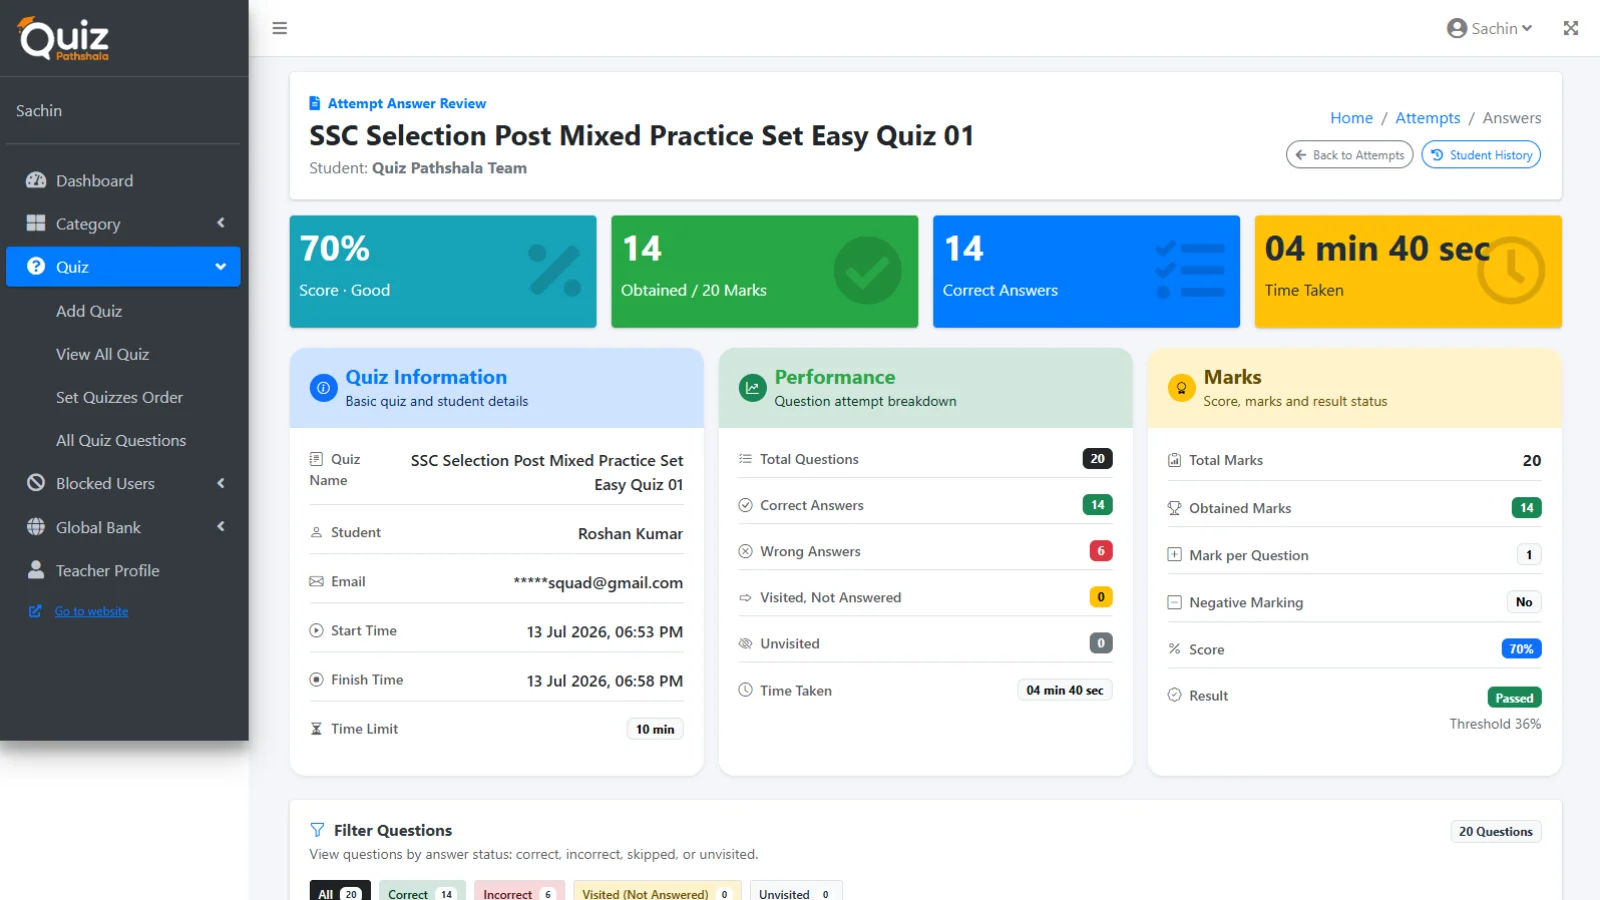Select the Incorrect 6 filter tab

click(x=519, y=894)
